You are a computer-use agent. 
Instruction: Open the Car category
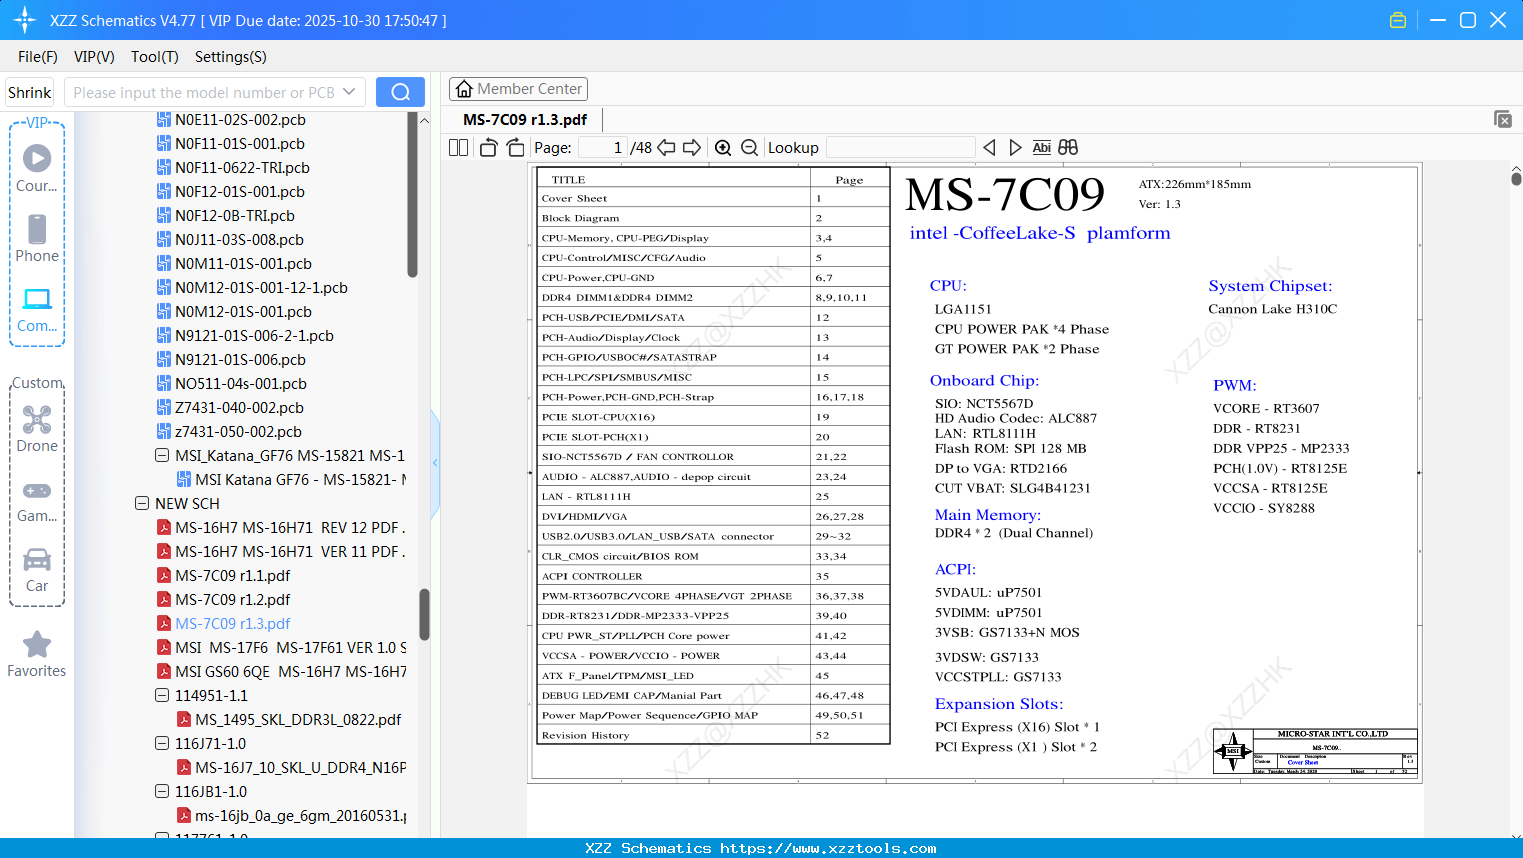tap(37, 569)
